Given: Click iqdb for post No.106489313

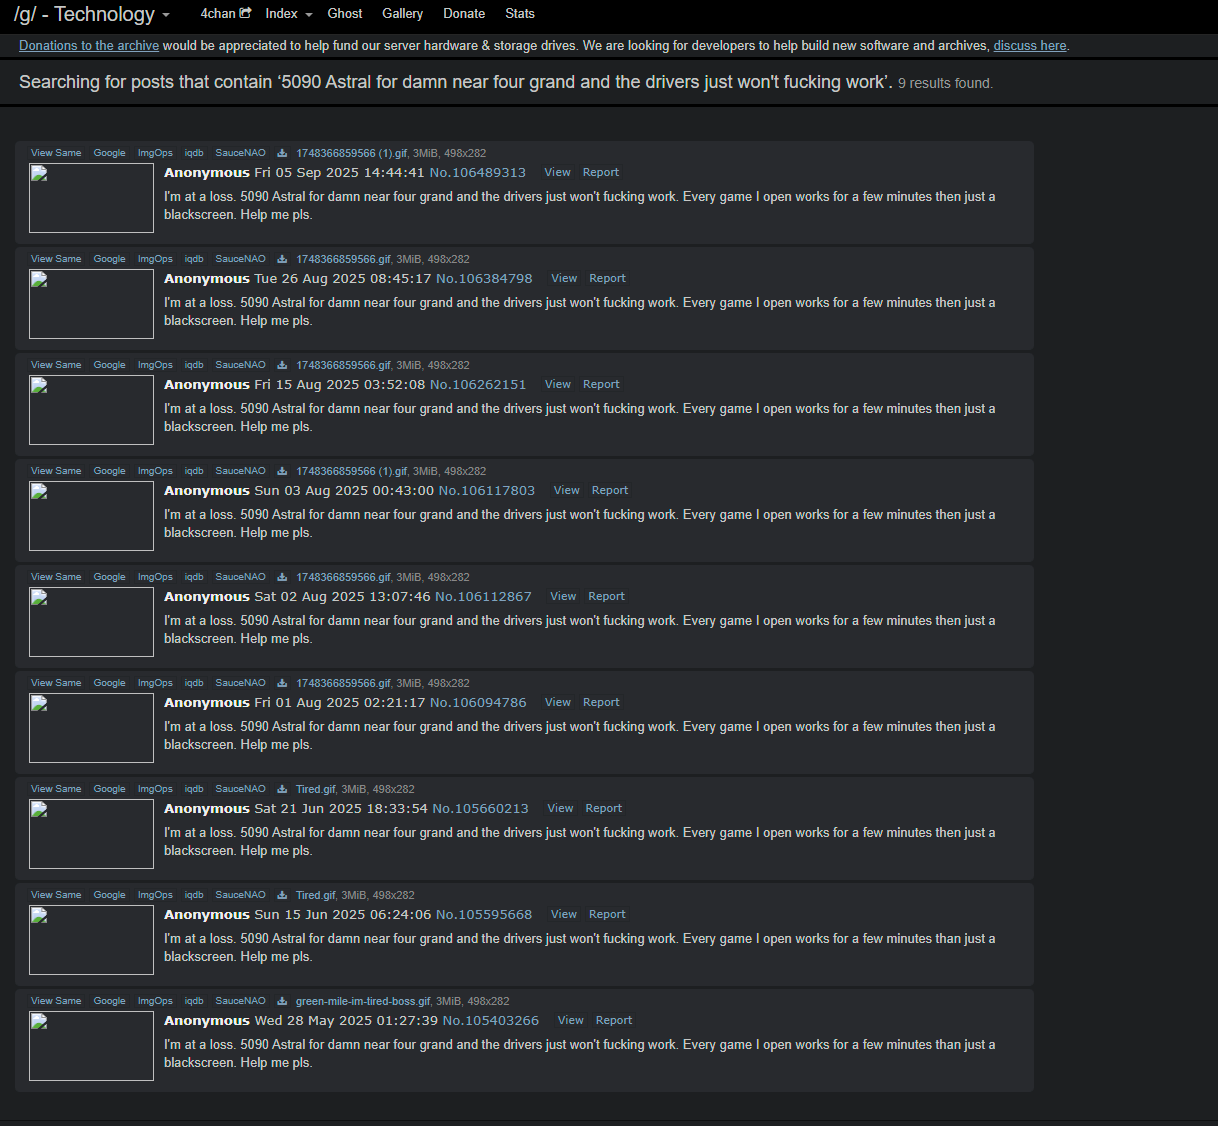Looking at the screenshot, I should [x=194, y=153].
